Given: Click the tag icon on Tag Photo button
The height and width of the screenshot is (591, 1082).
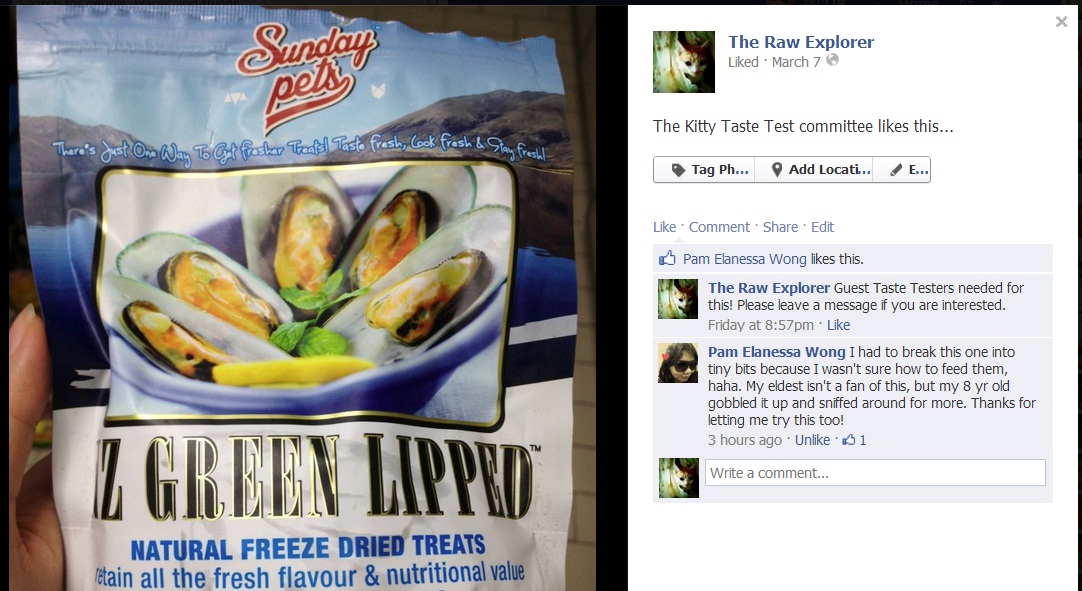Looking at the screenshot, I should pyautogui.click(x=678, y=170).
